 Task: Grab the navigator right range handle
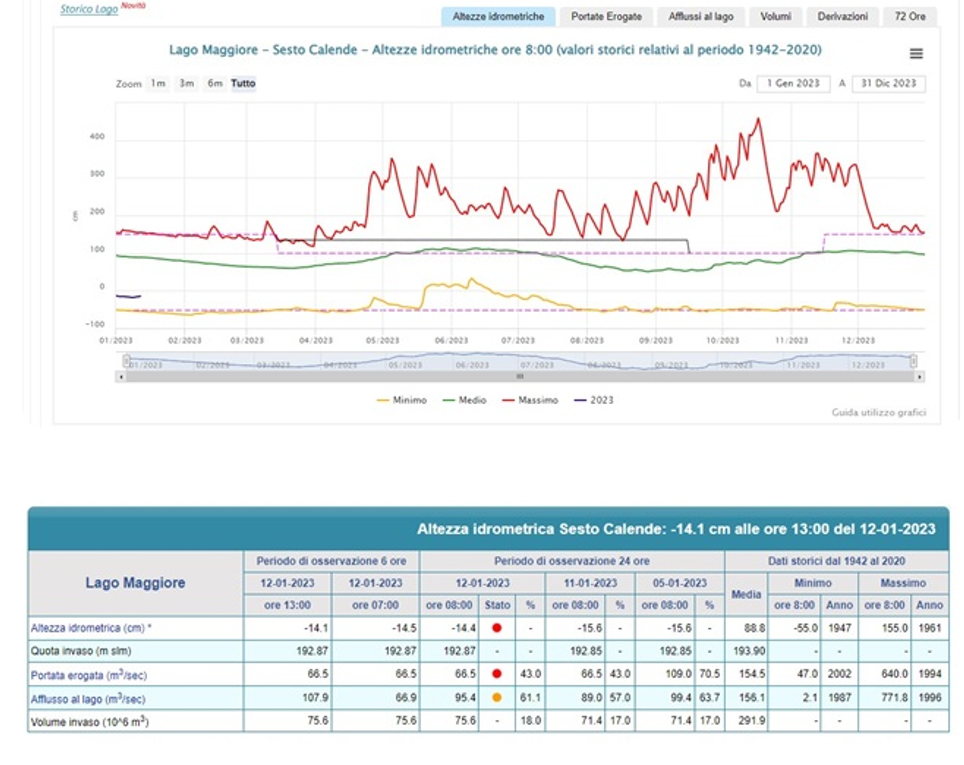click(914, 361)
